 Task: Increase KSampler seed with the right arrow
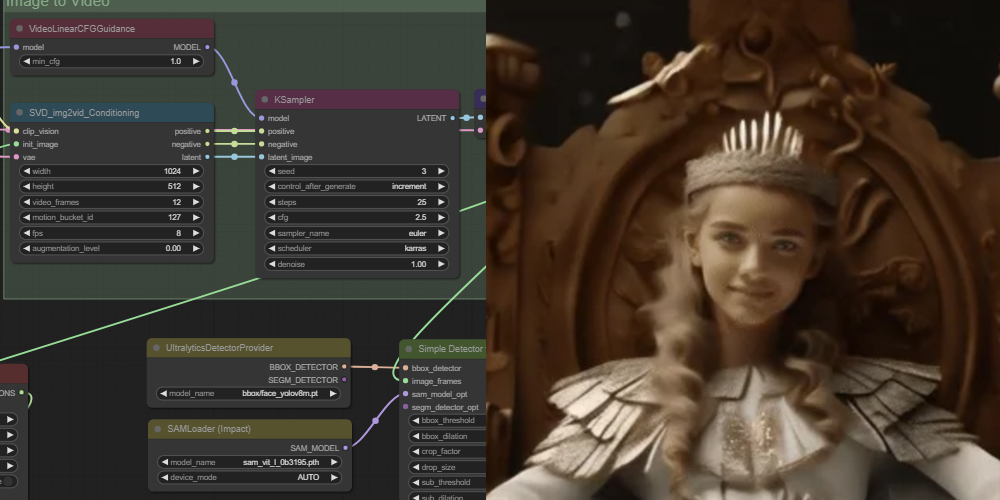click(x=441, y=171)
